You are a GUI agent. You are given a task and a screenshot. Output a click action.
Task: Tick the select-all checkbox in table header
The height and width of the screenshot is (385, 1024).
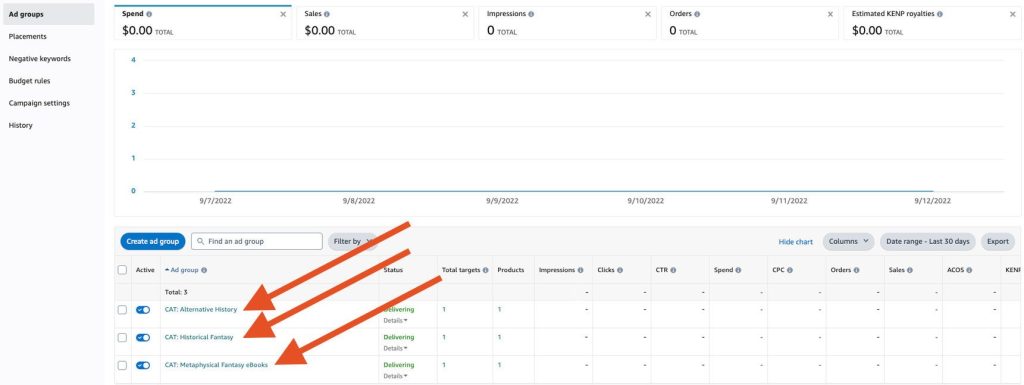pyautogui.click(x=122, y=270)
